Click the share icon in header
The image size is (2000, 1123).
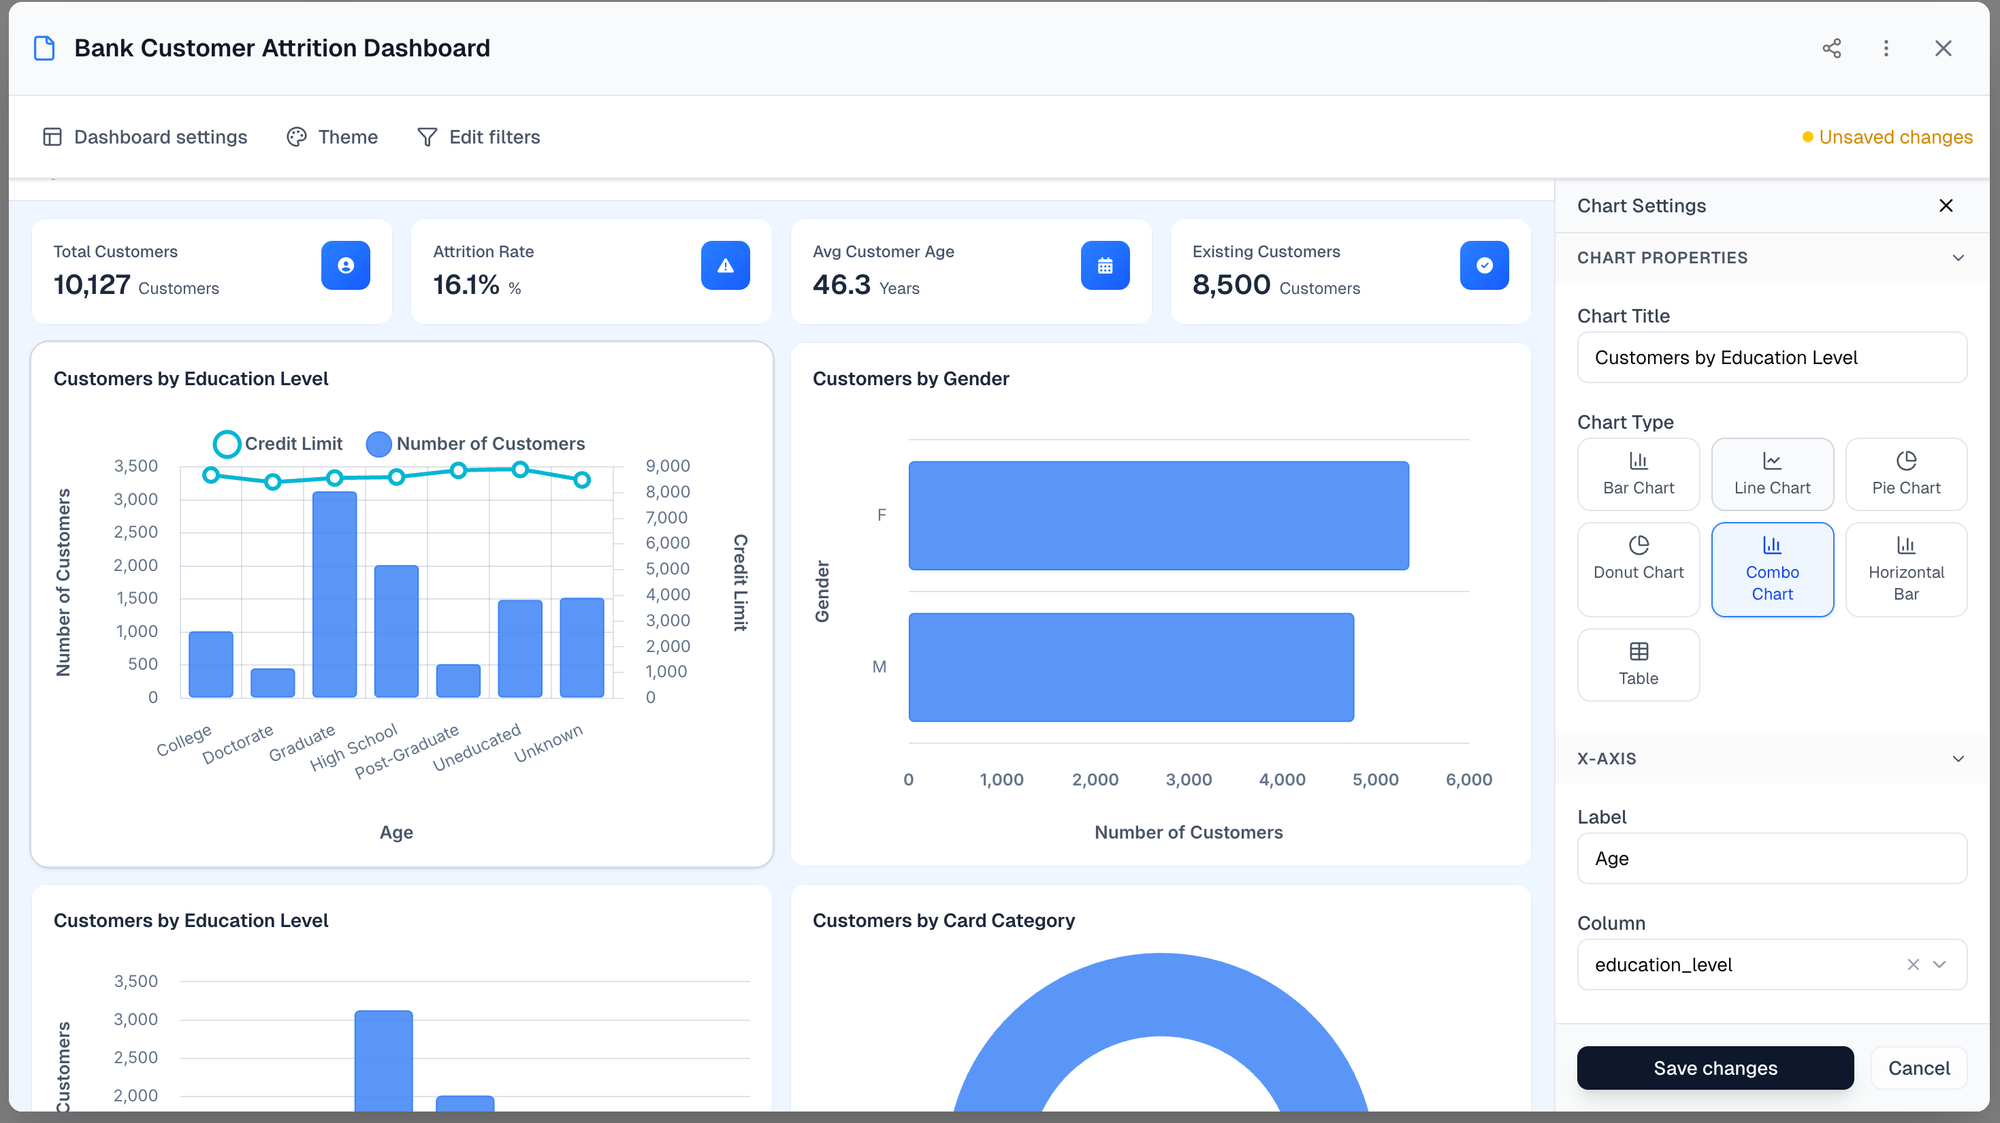[1831, 48]
